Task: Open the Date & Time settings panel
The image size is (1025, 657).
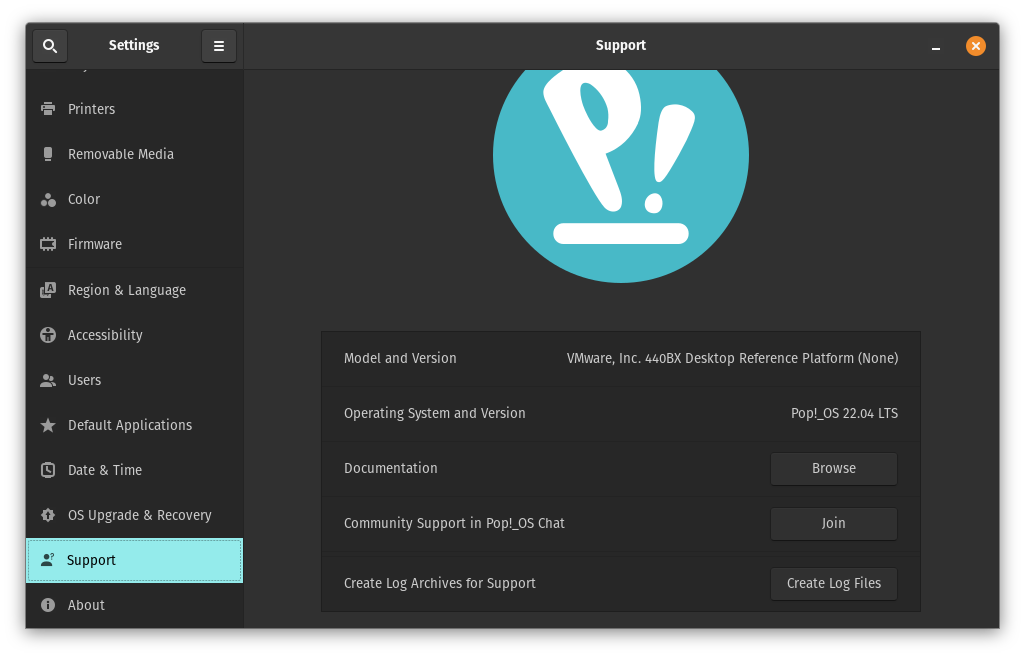Action: pyautogui.click(x=104, y=470)
